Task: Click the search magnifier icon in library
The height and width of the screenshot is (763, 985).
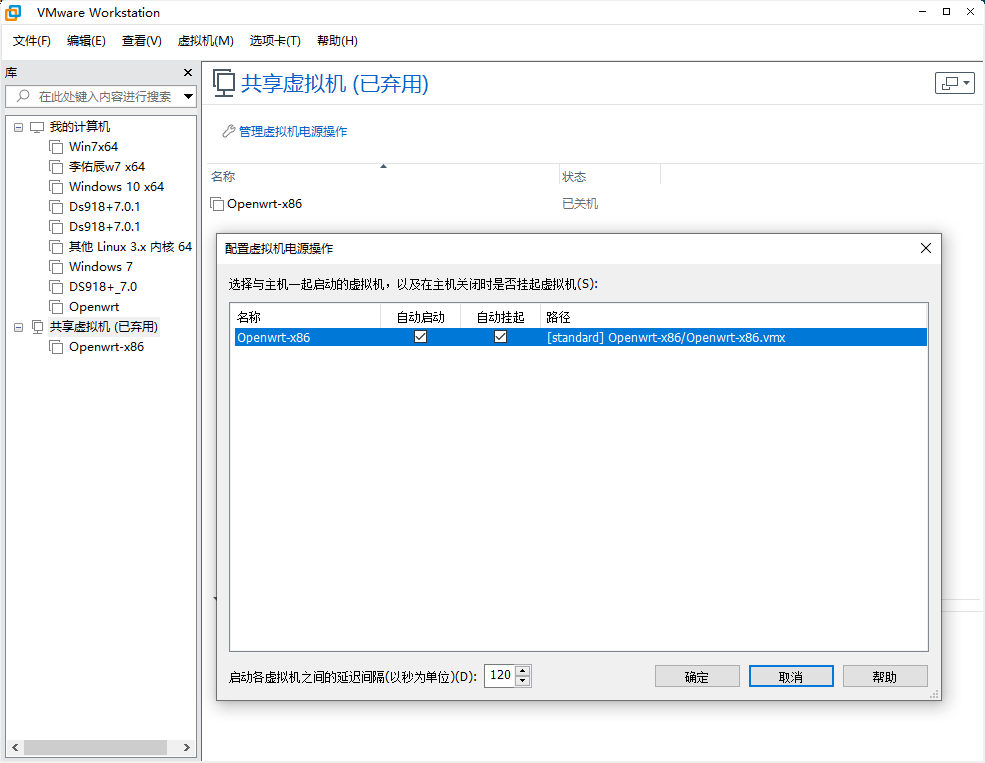Action: pyautogui.click(x=23, y=96)
